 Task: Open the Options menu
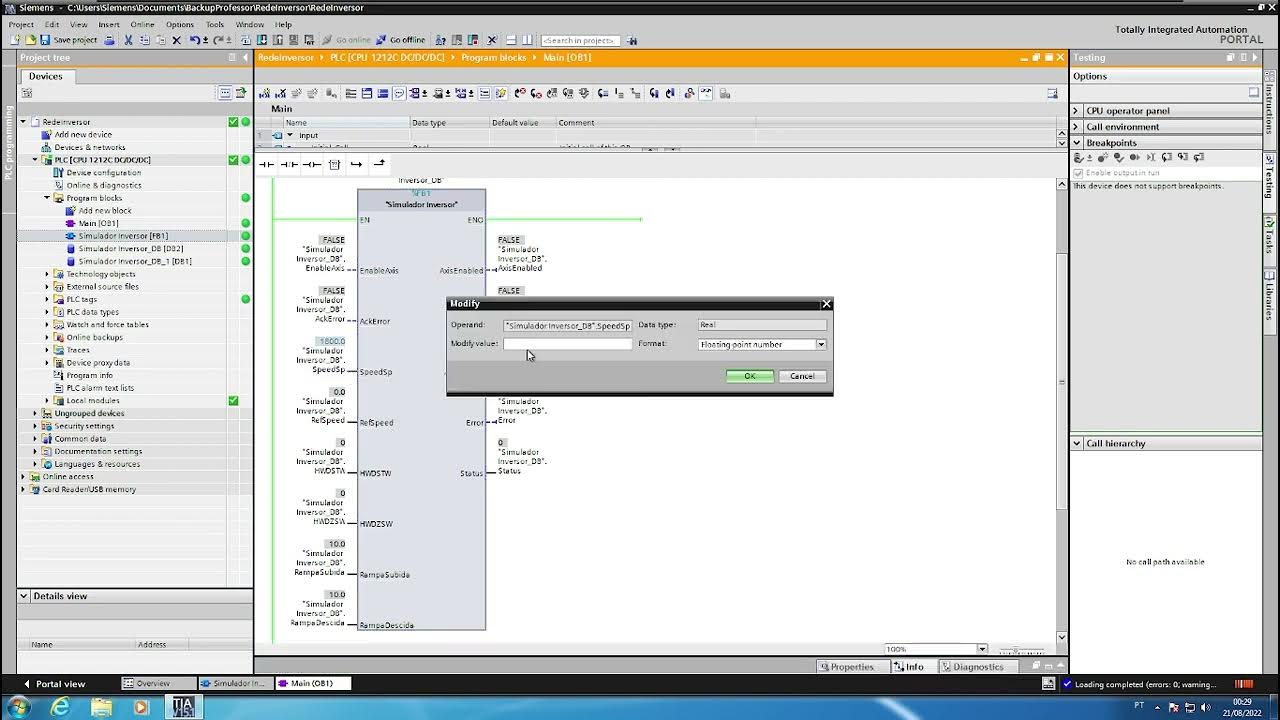[180, 24]
